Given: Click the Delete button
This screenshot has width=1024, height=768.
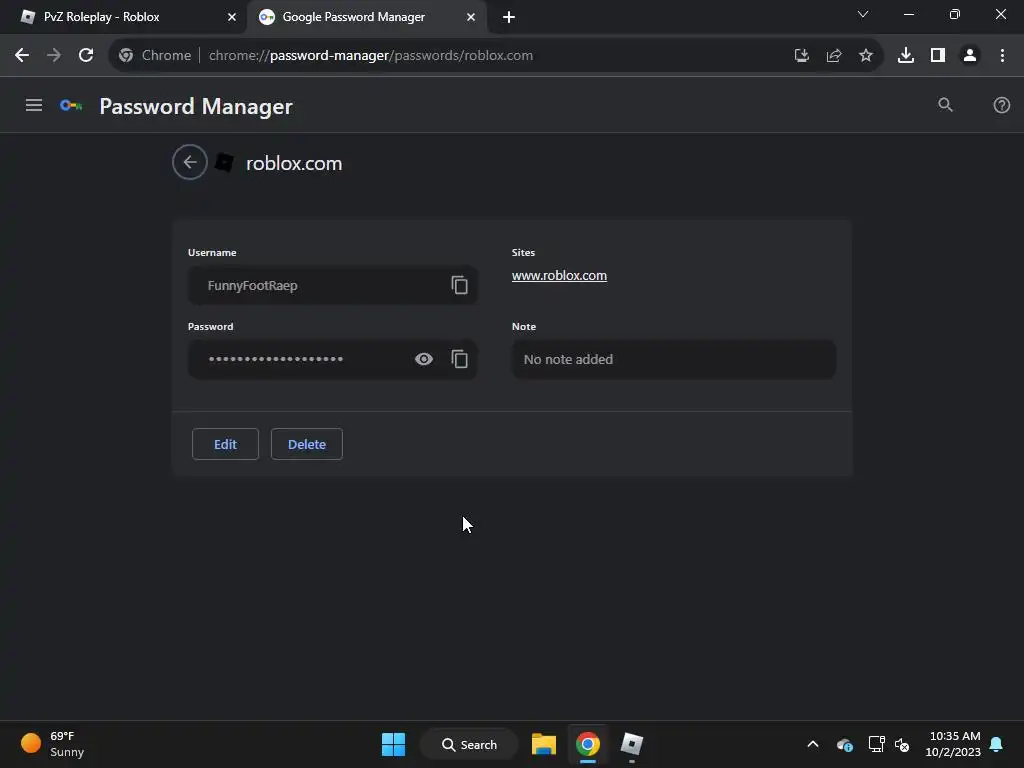Looking at the screenshot, I should tap(307, 444).
